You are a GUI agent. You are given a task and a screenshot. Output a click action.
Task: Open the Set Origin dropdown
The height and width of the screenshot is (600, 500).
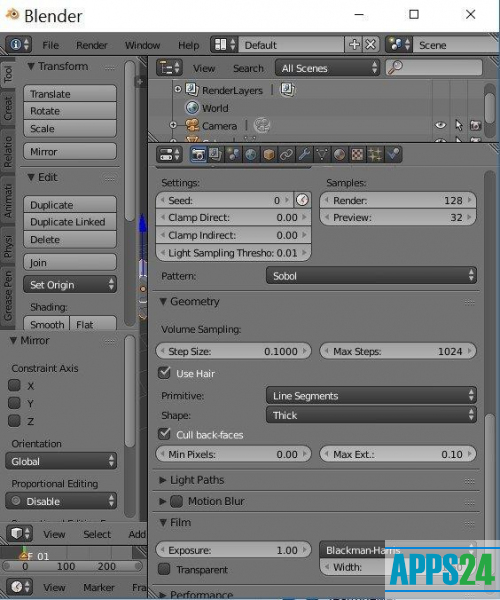(70, 284)
